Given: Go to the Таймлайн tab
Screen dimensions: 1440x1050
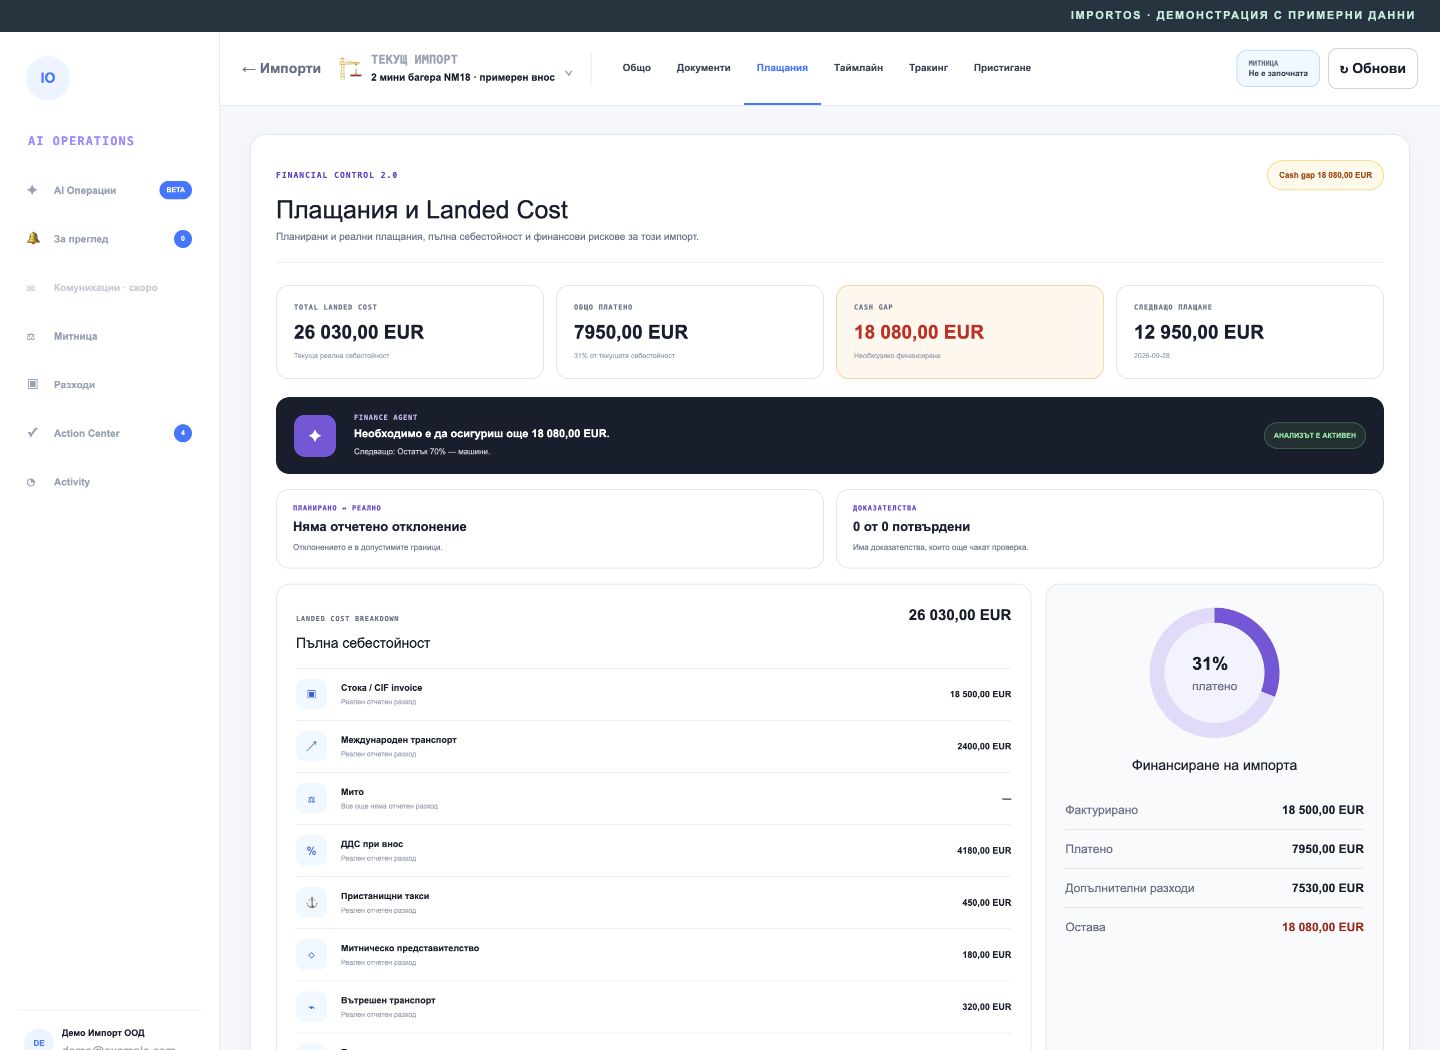Looking at the screenshot, I should (858, 68).
